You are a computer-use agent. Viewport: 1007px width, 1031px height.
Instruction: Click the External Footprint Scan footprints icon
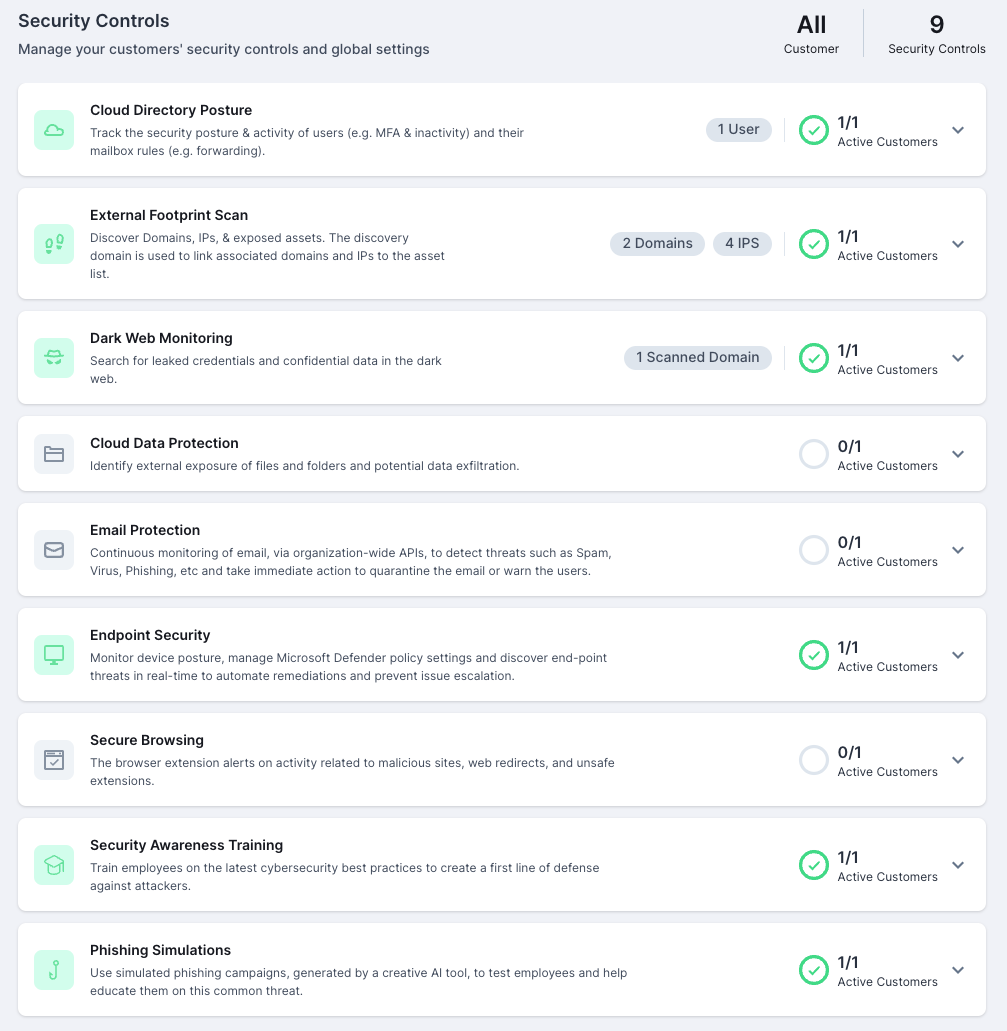point(54,244)
